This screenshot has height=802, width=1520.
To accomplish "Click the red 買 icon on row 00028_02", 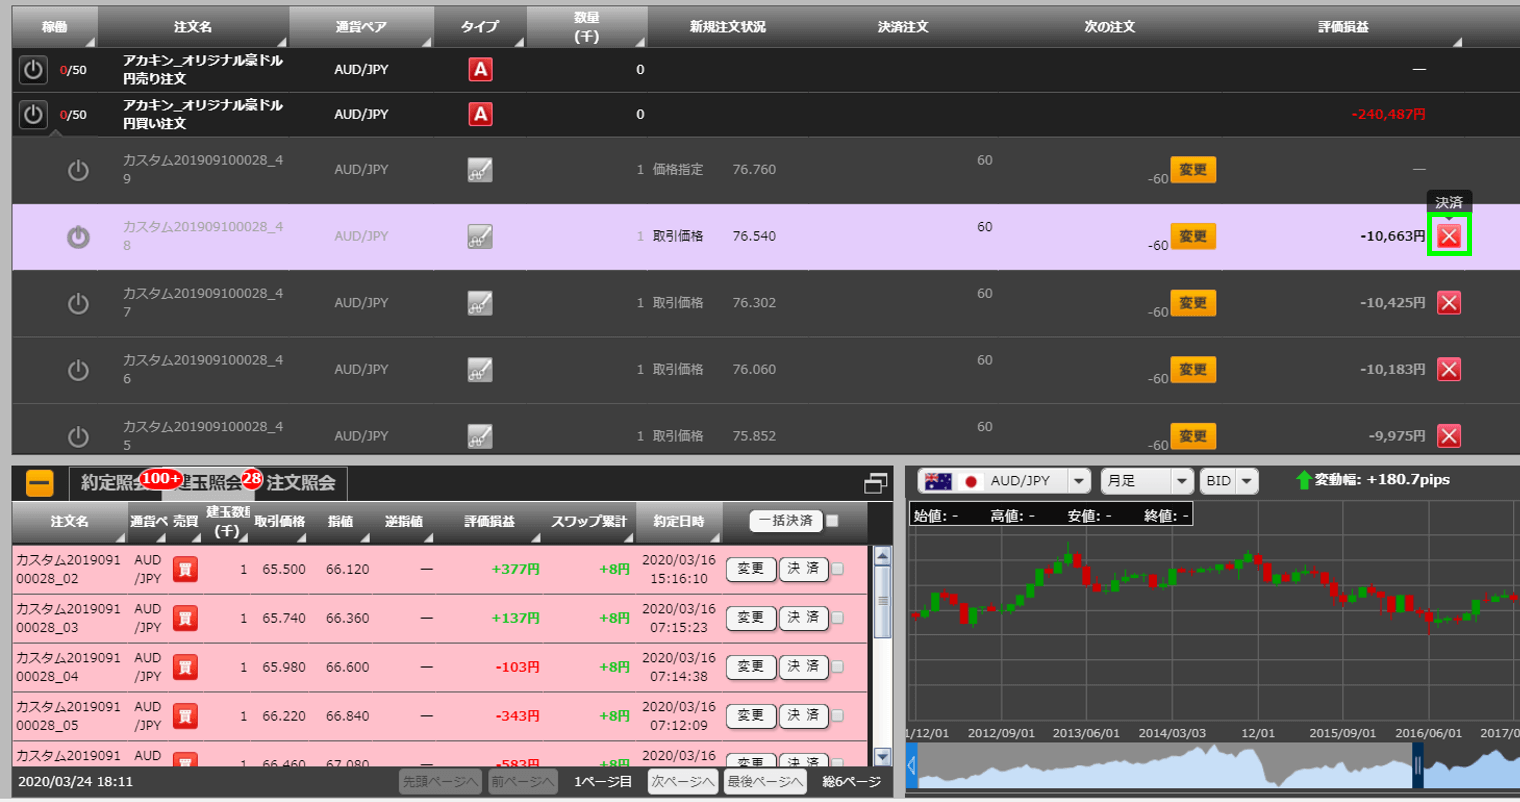I will click(185, 569).
